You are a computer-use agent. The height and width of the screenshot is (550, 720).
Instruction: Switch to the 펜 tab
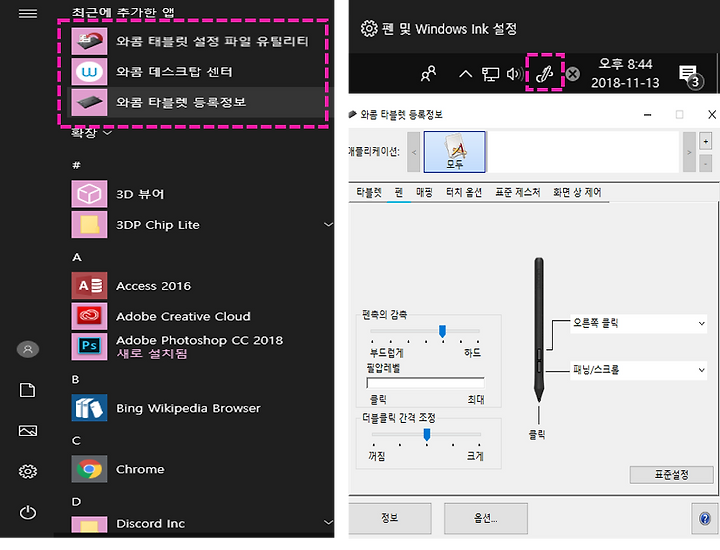(399, 192)
